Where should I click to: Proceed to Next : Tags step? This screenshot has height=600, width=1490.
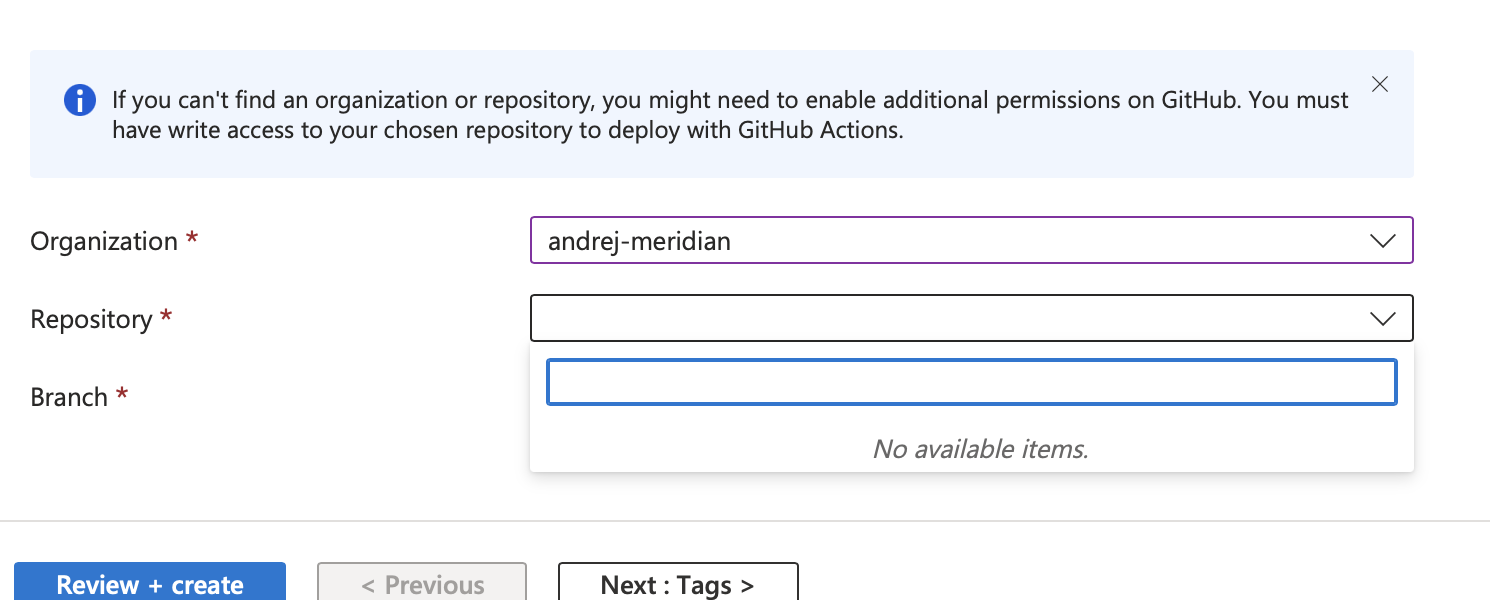click(x=678, y=584)
